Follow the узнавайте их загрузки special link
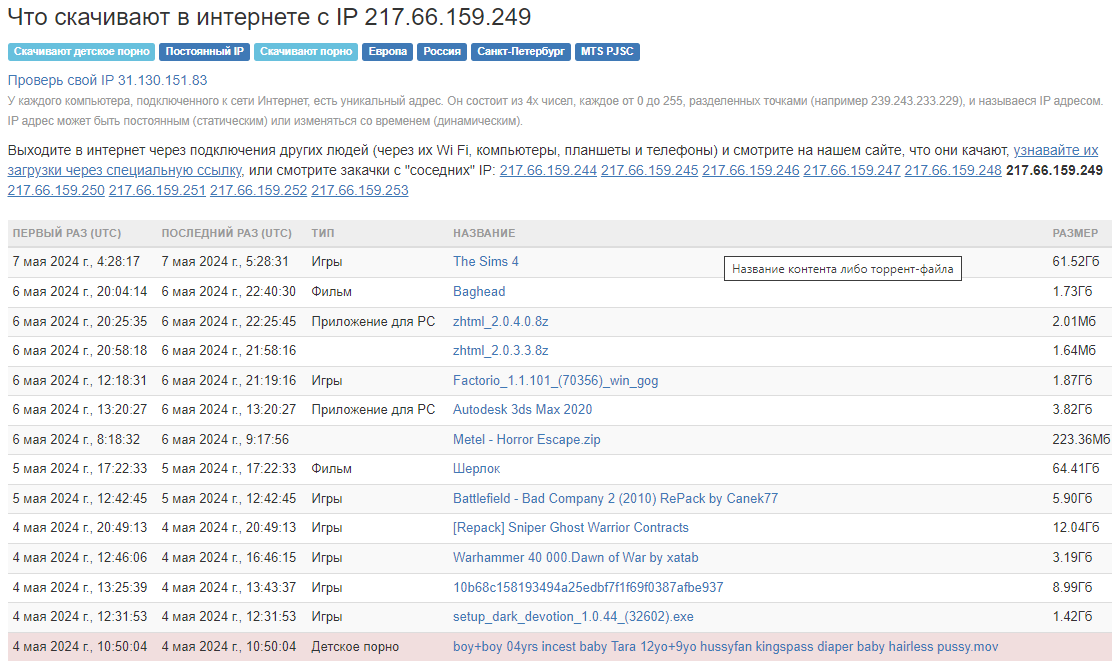 1055,150
